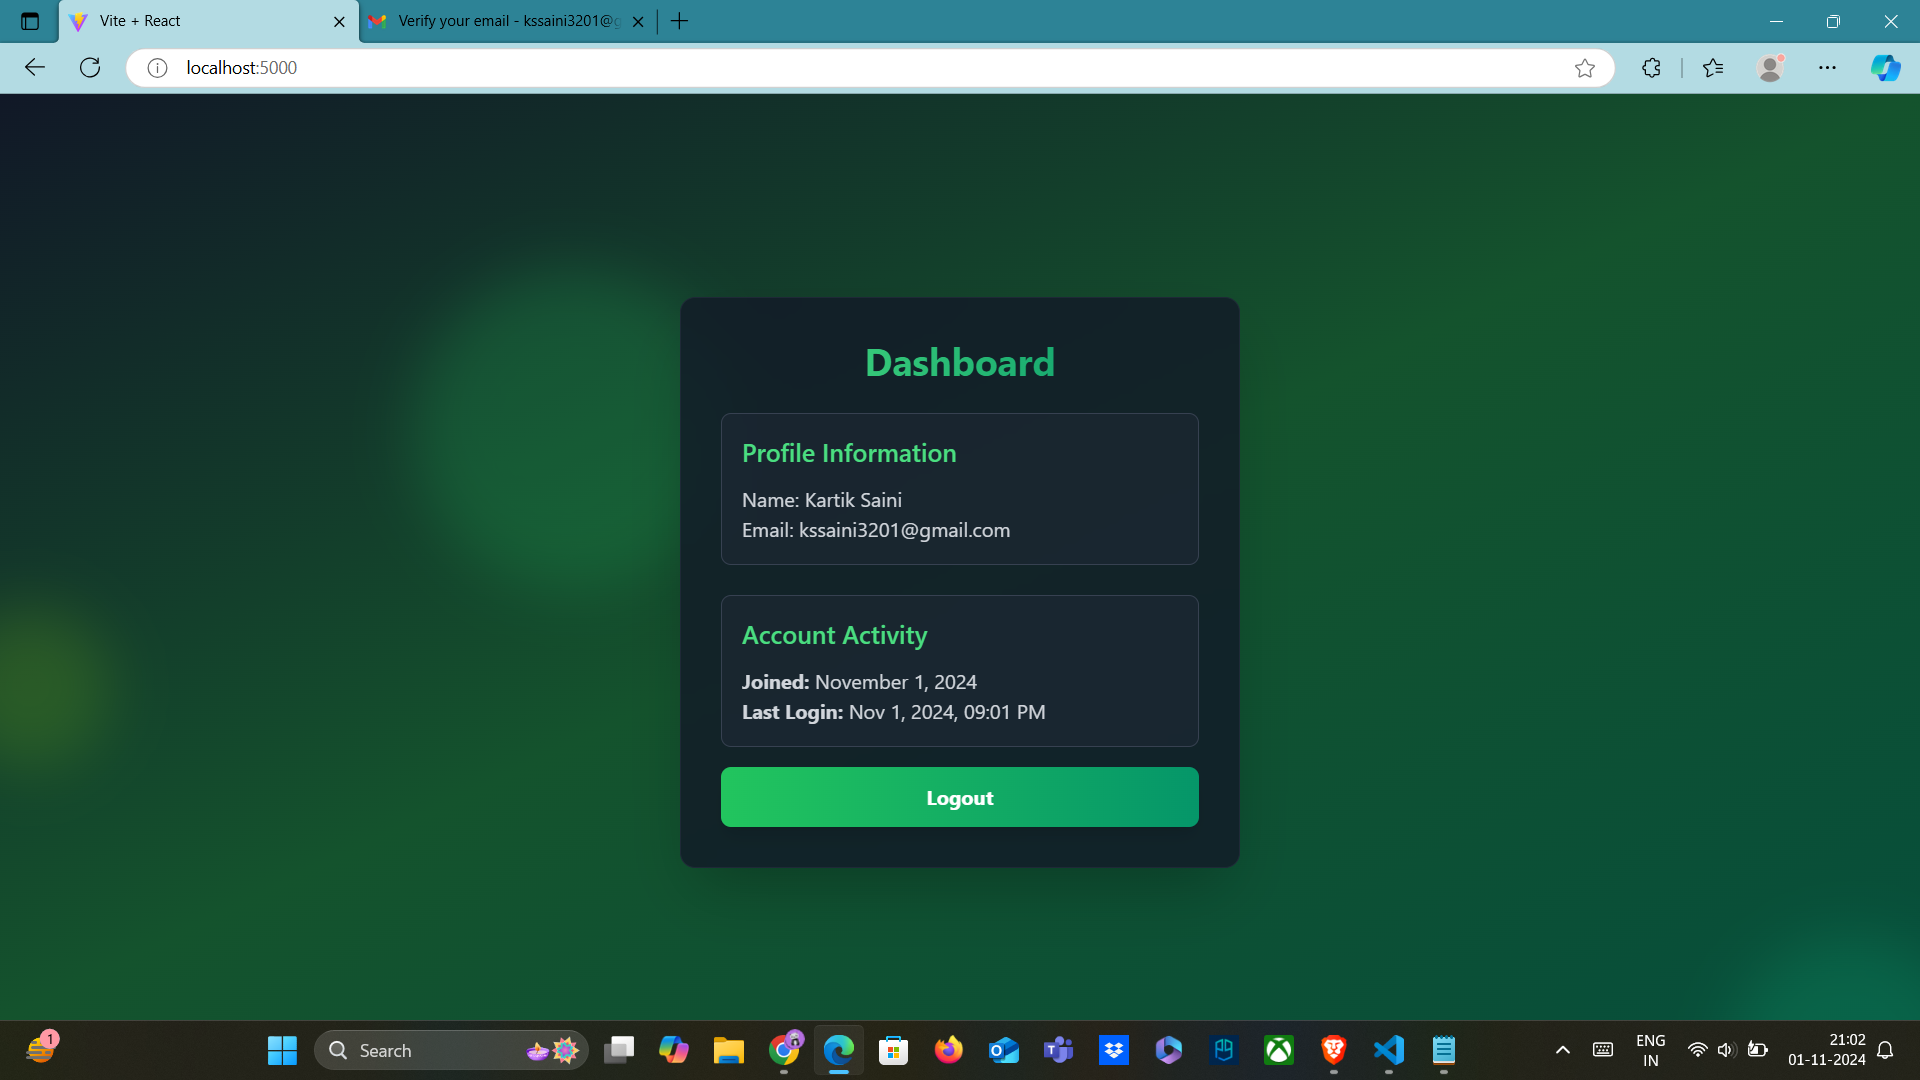Screen dimensions: 1920x1080
Task: Click the Name: Kartik Saini text
Action: (x=822, y=500)
